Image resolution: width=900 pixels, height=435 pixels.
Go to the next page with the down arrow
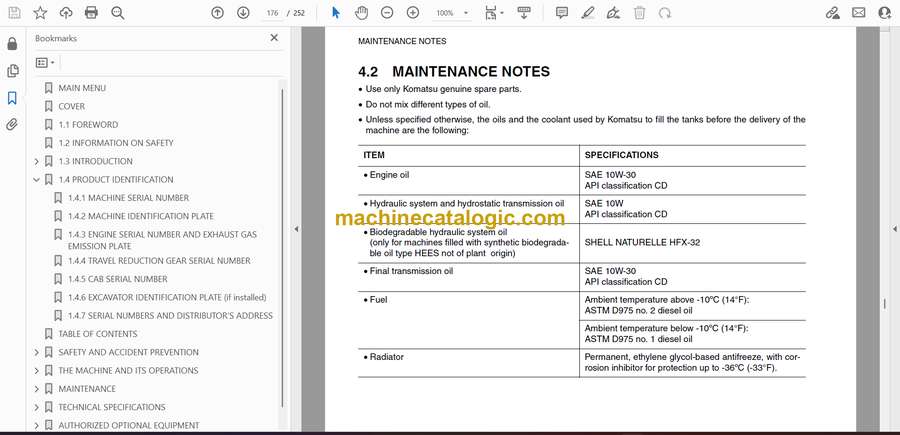click(x=243, y=13)
